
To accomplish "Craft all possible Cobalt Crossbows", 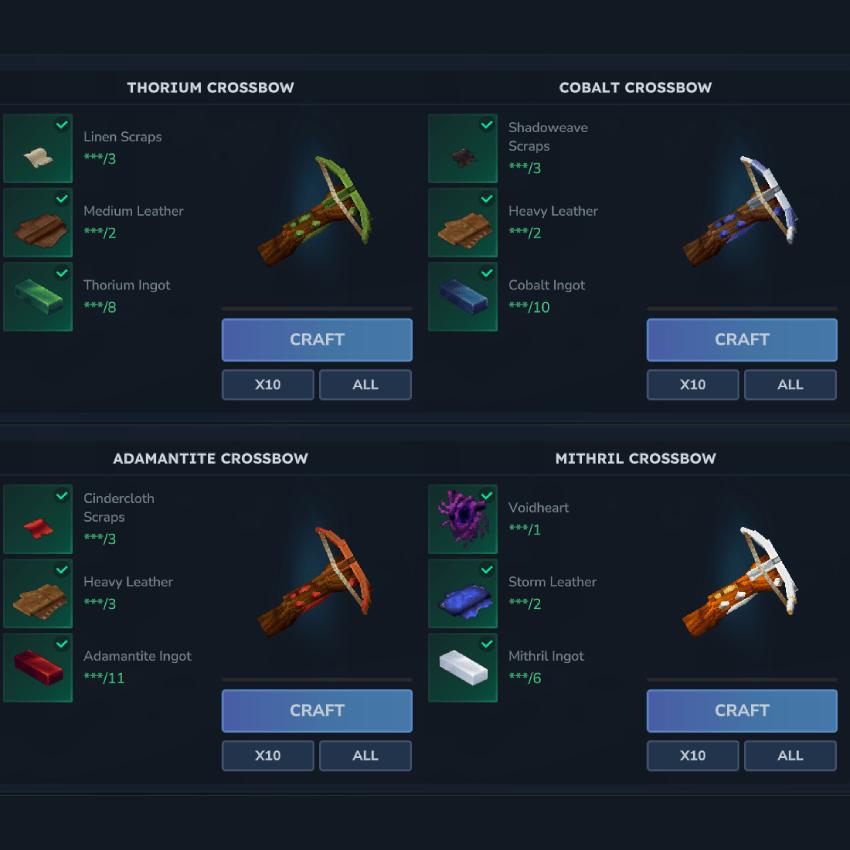I will (x=790, y=385).
